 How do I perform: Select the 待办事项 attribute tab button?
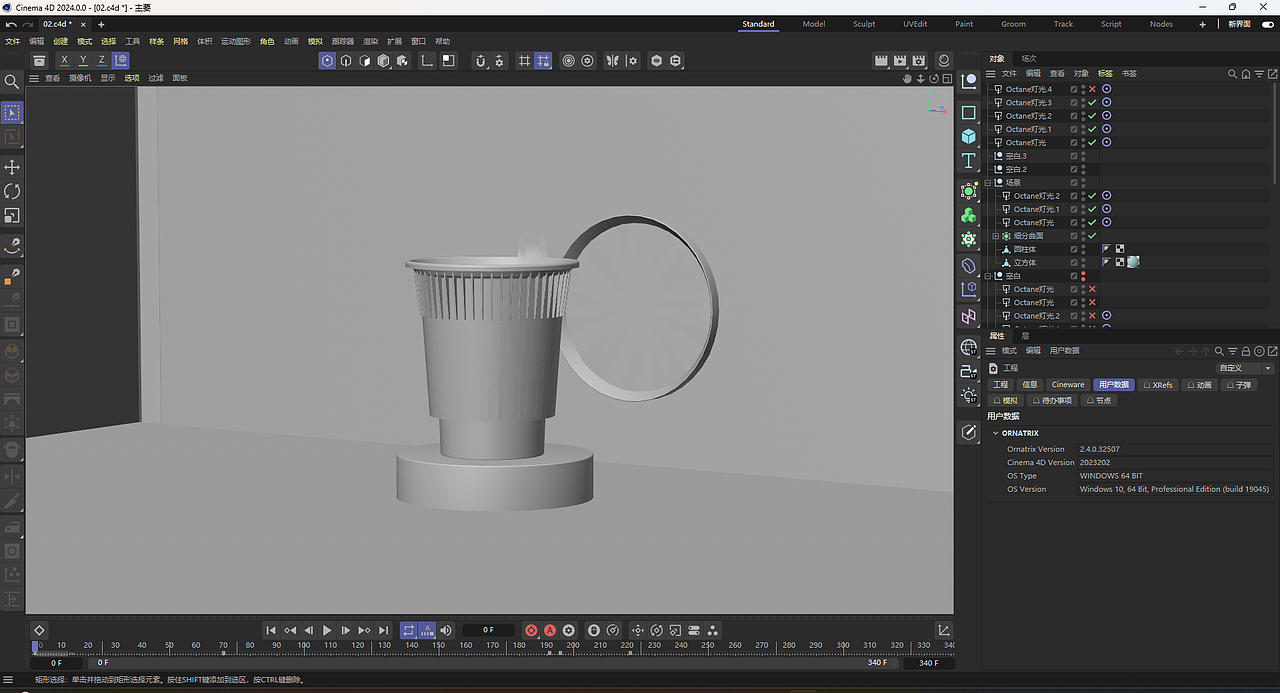coord(1052,400)
